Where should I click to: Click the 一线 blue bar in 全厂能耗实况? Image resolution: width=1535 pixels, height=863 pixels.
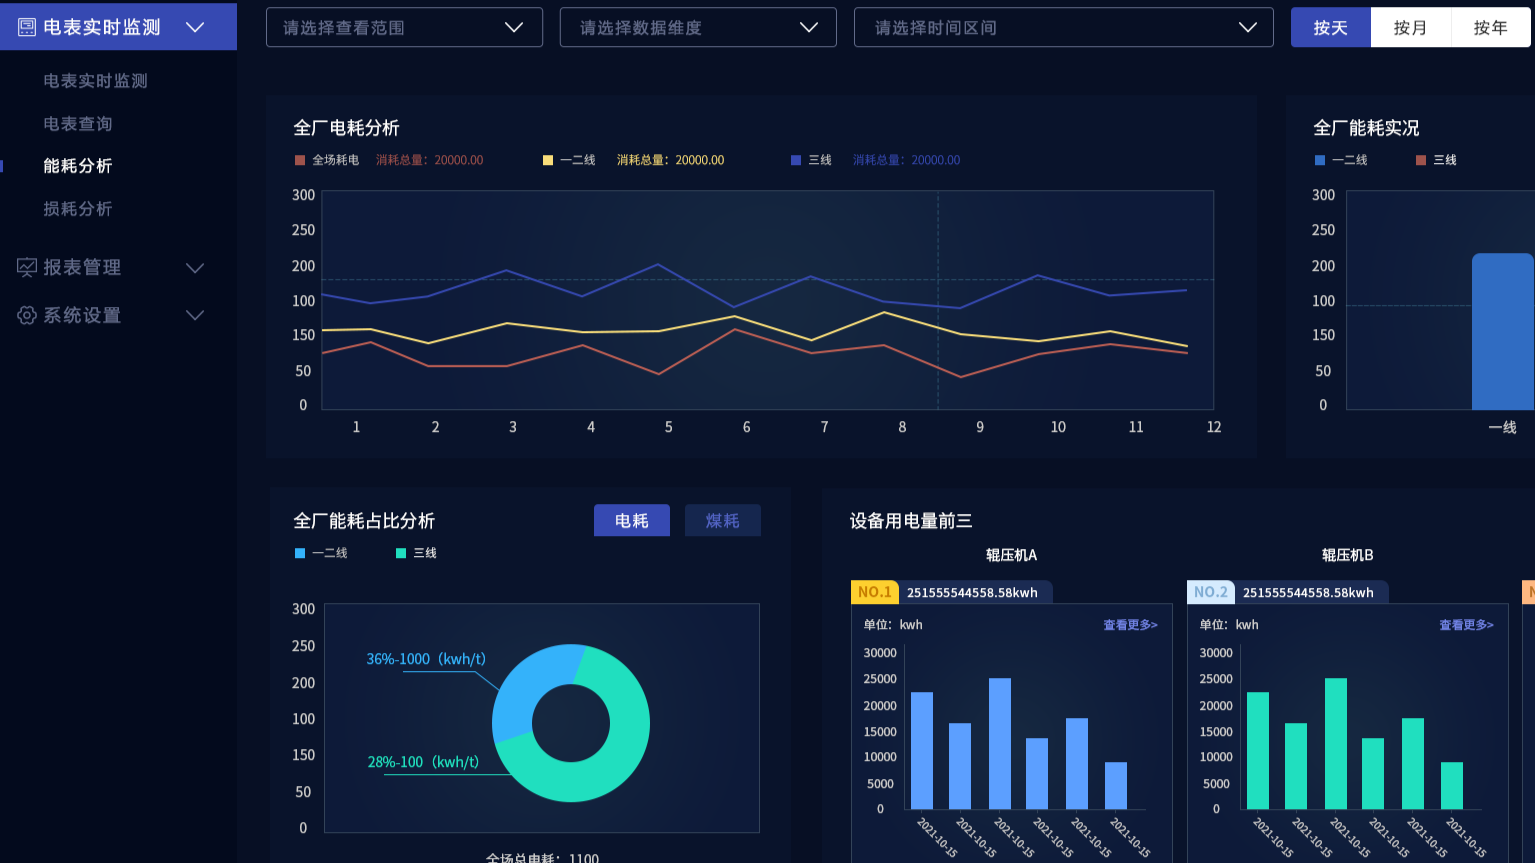coord(1502,331)
